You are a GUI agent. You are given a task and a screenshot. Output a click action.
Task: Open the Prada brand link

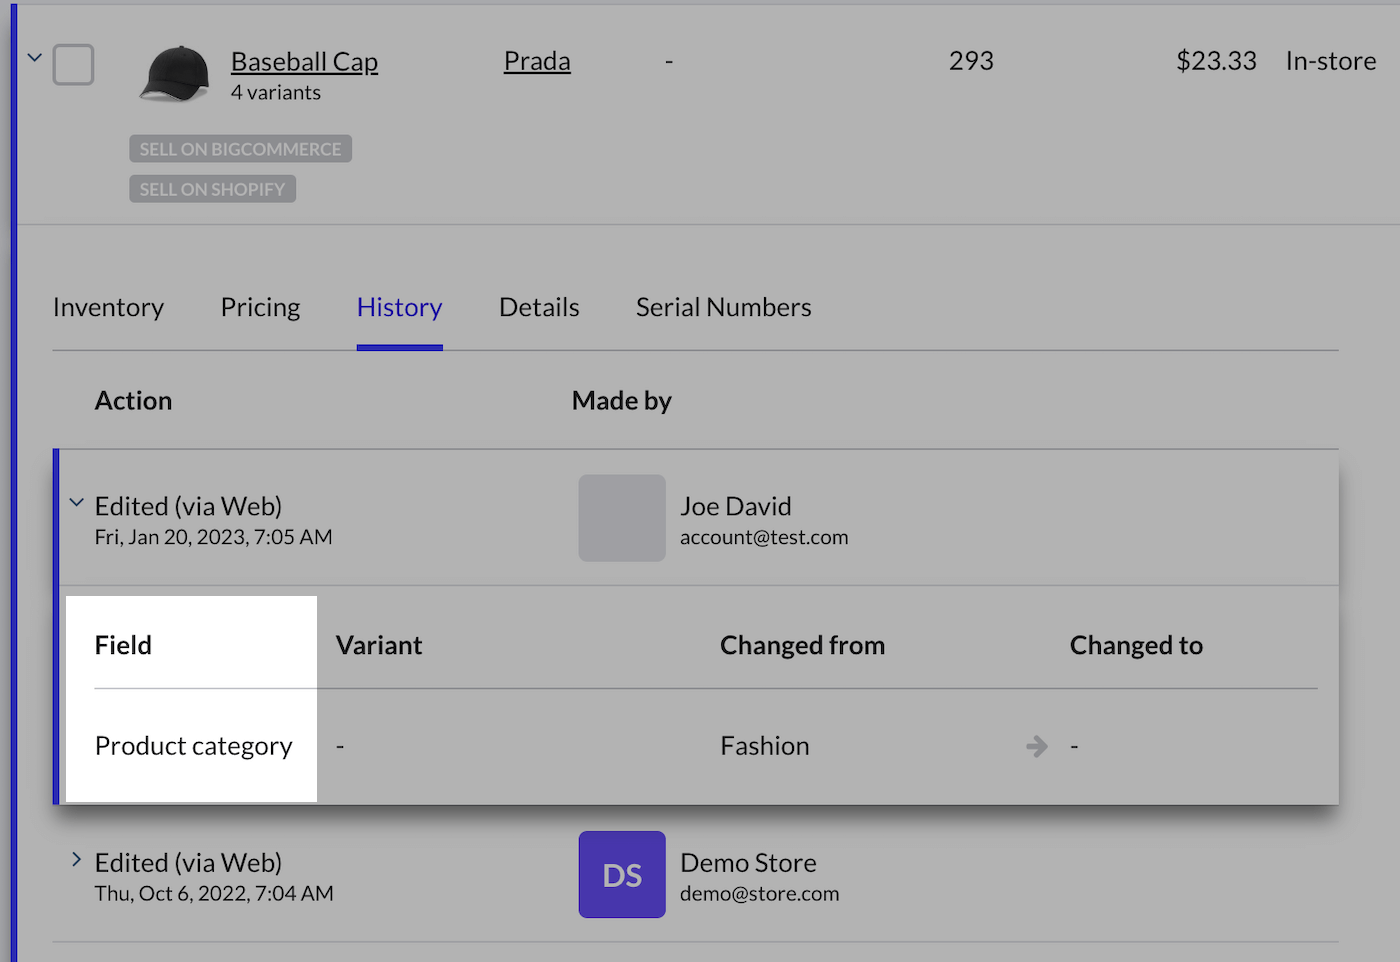537,61
